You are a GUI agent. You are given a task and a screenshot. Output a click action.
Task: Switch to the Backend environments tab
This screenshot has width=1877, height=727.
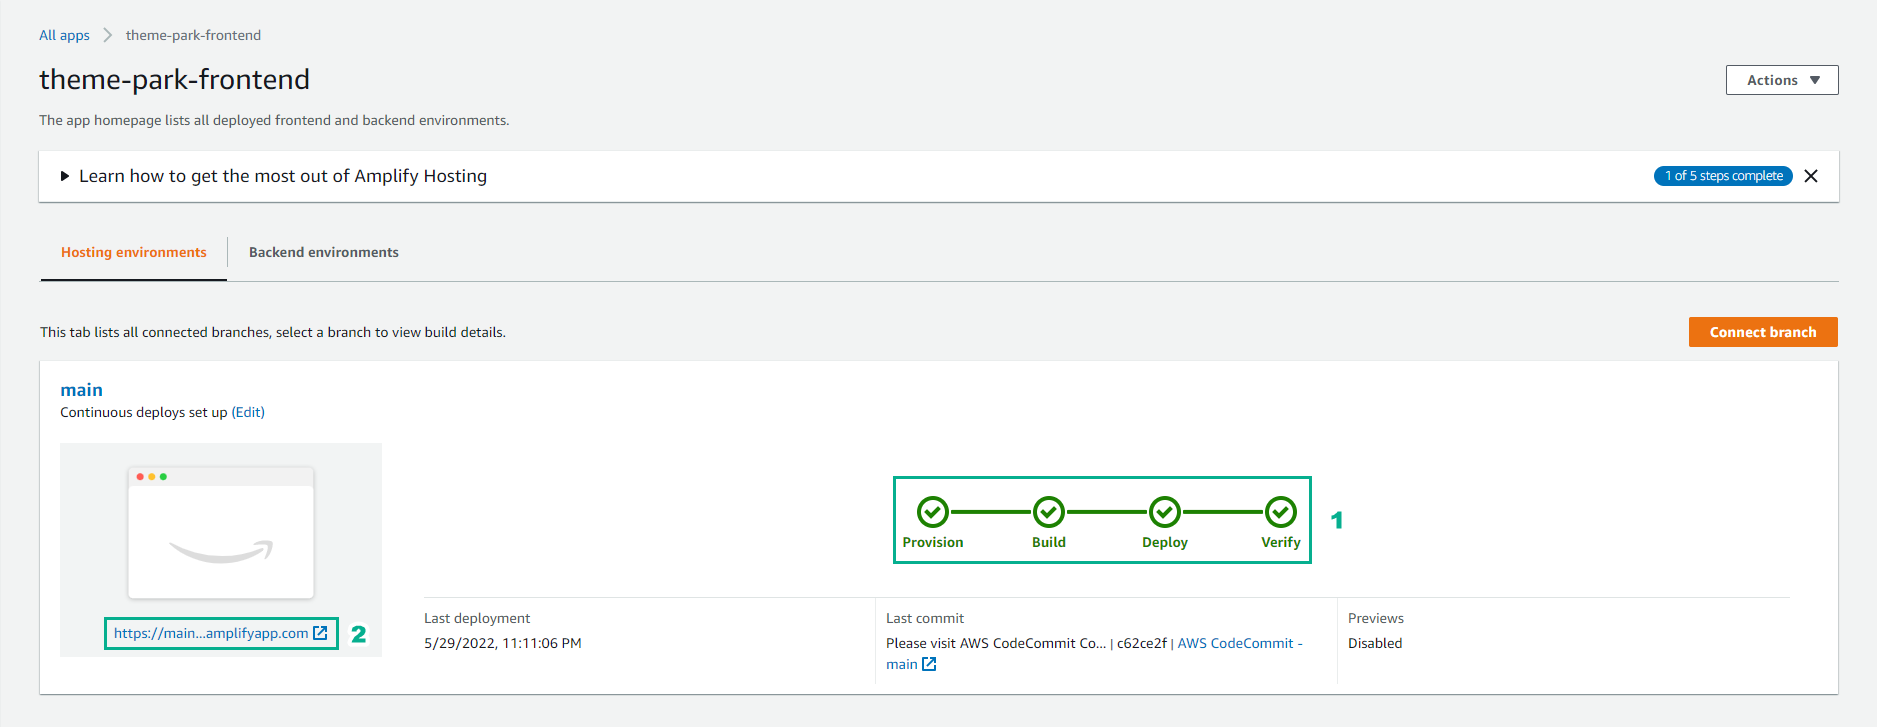(323, 253)
